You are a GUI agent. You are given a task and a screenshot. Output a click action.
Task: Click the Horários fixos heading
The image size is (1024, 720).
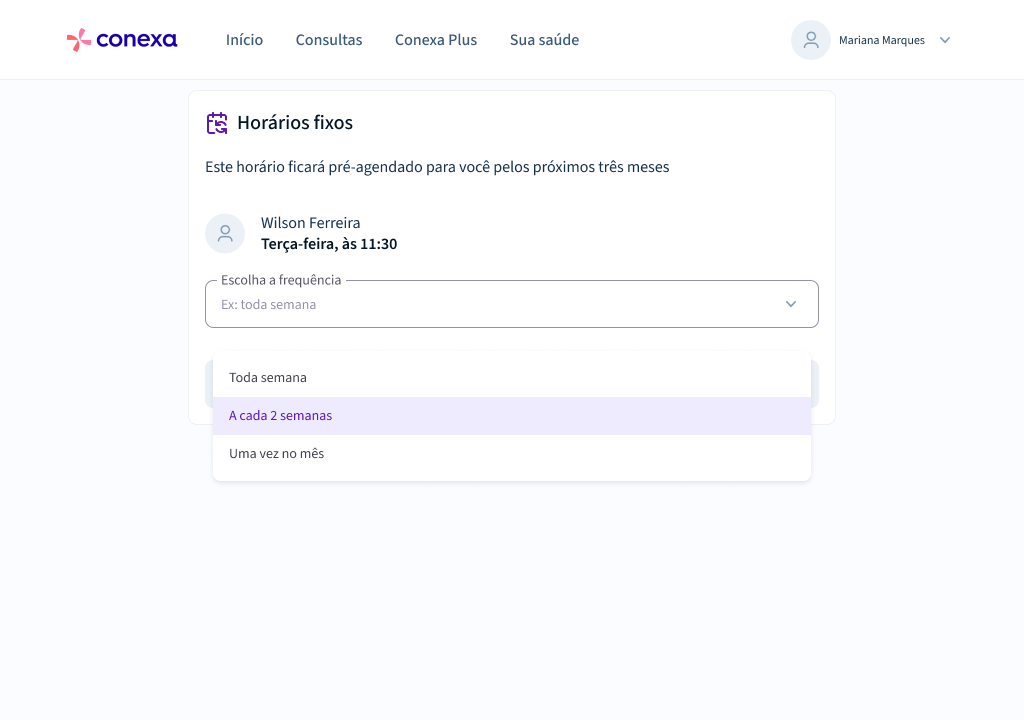[295, 123]
